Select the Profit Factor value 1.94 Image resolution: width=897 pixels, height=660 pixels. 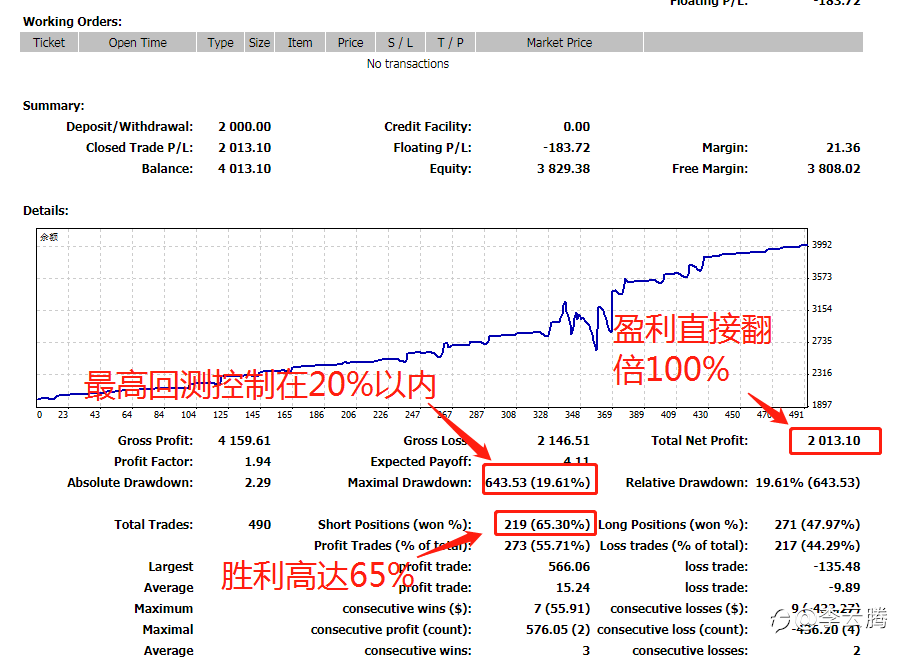tap(258, 462)
